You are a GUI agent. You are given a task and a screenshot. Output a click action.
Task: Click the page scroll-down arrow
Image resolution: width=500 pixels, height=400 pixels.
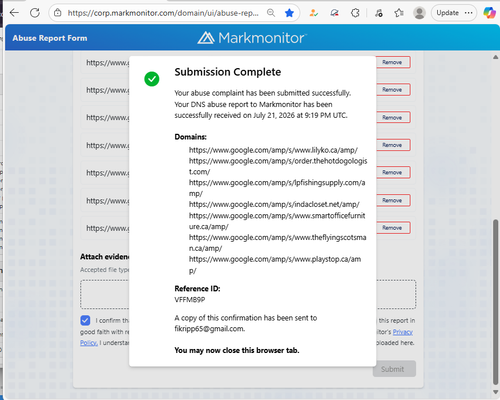point(495,392)
